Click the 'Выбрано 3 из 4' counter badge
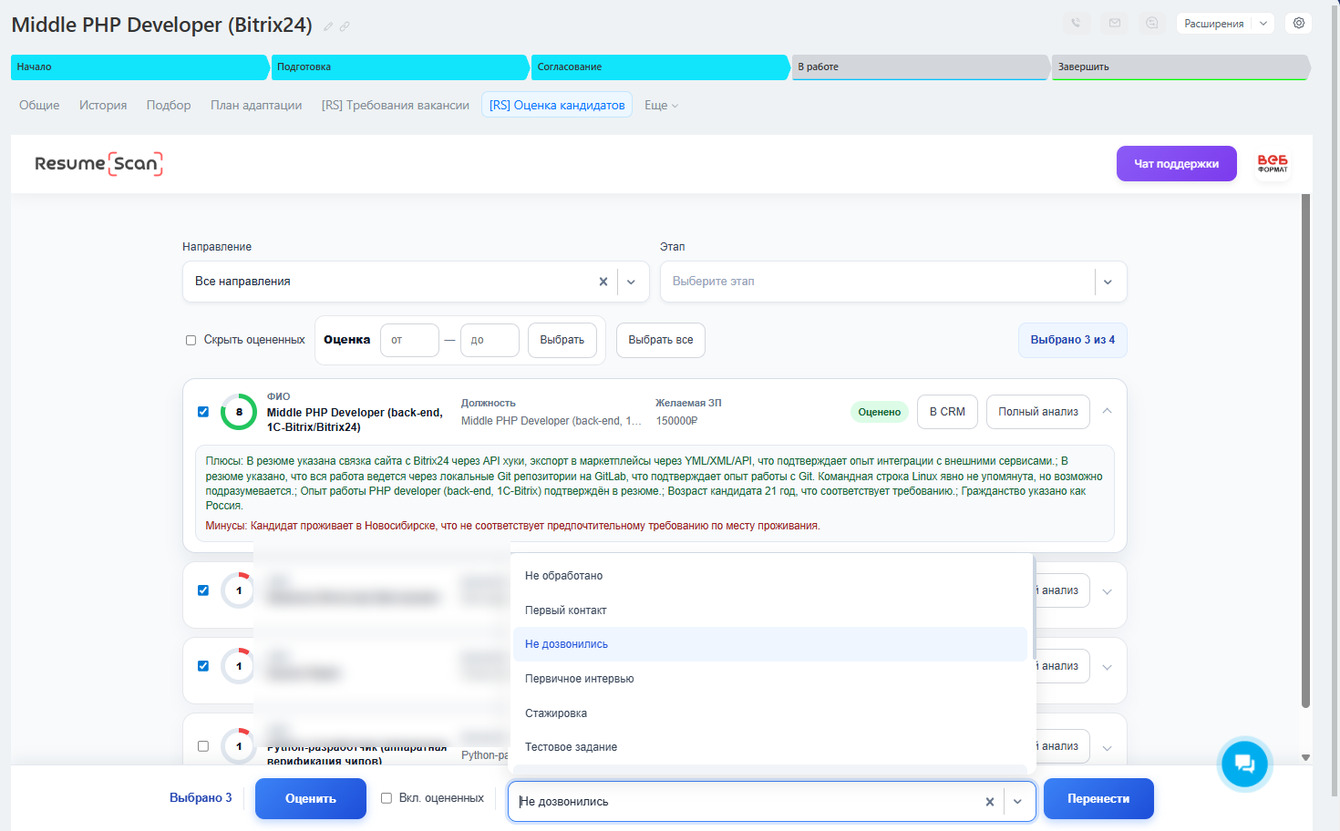This screenshot has height=831, width=1340. (1073, 340)
